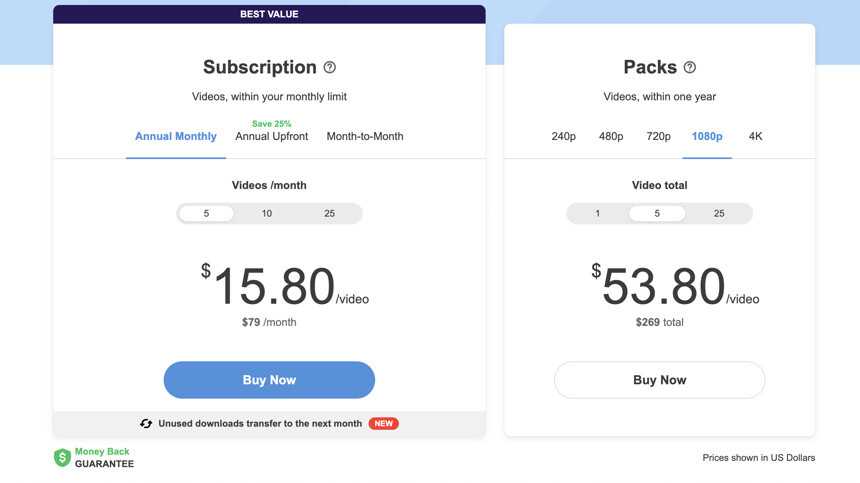860x483 pixels.
Task: Set subscription to 10 videos per month
Action: pos(267,214)
